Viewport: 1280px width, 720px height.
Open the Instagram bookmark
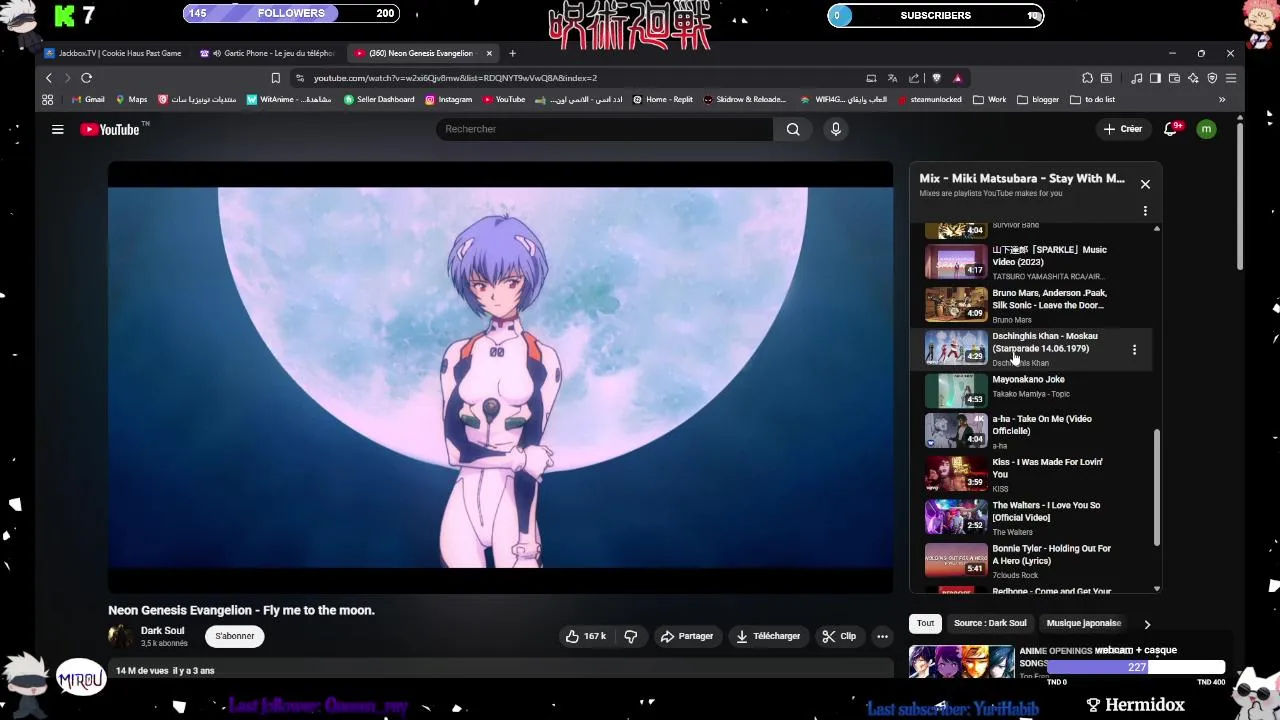click(448, 100)
